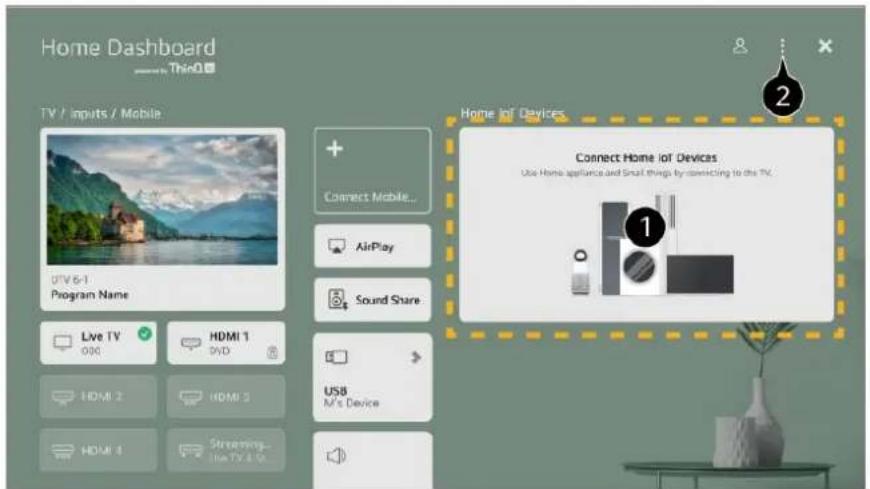Click the USB drive icon

pos(336,357)
